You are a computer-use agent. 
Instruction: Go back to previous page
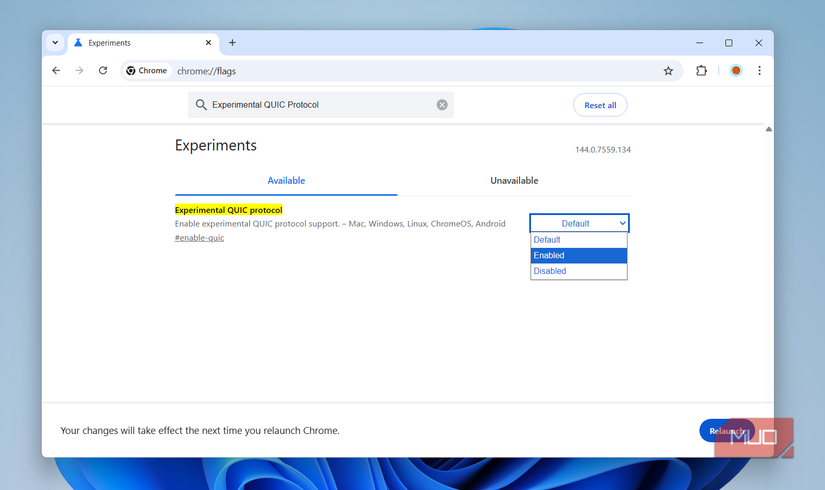tap(56, 71)
